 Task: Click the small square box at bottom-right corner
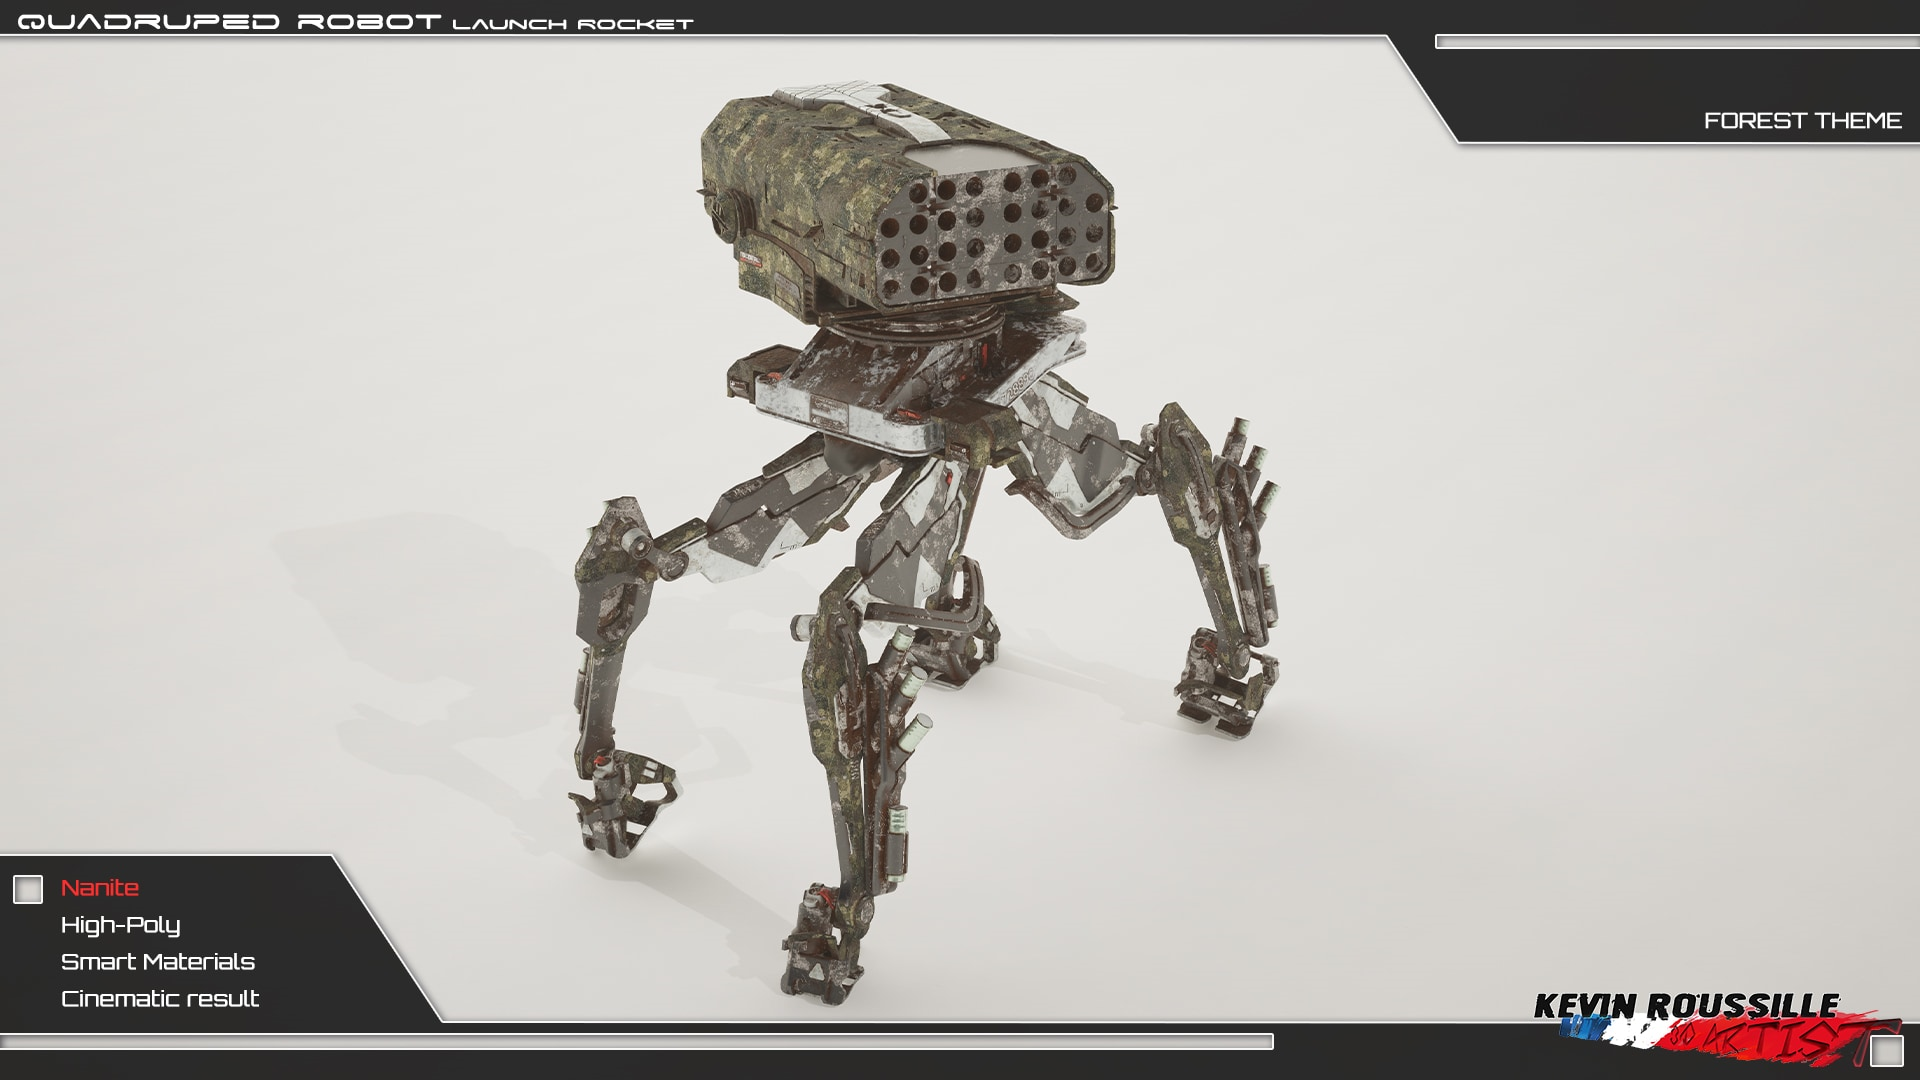pyautogui.click(x=1886, y=1051)
